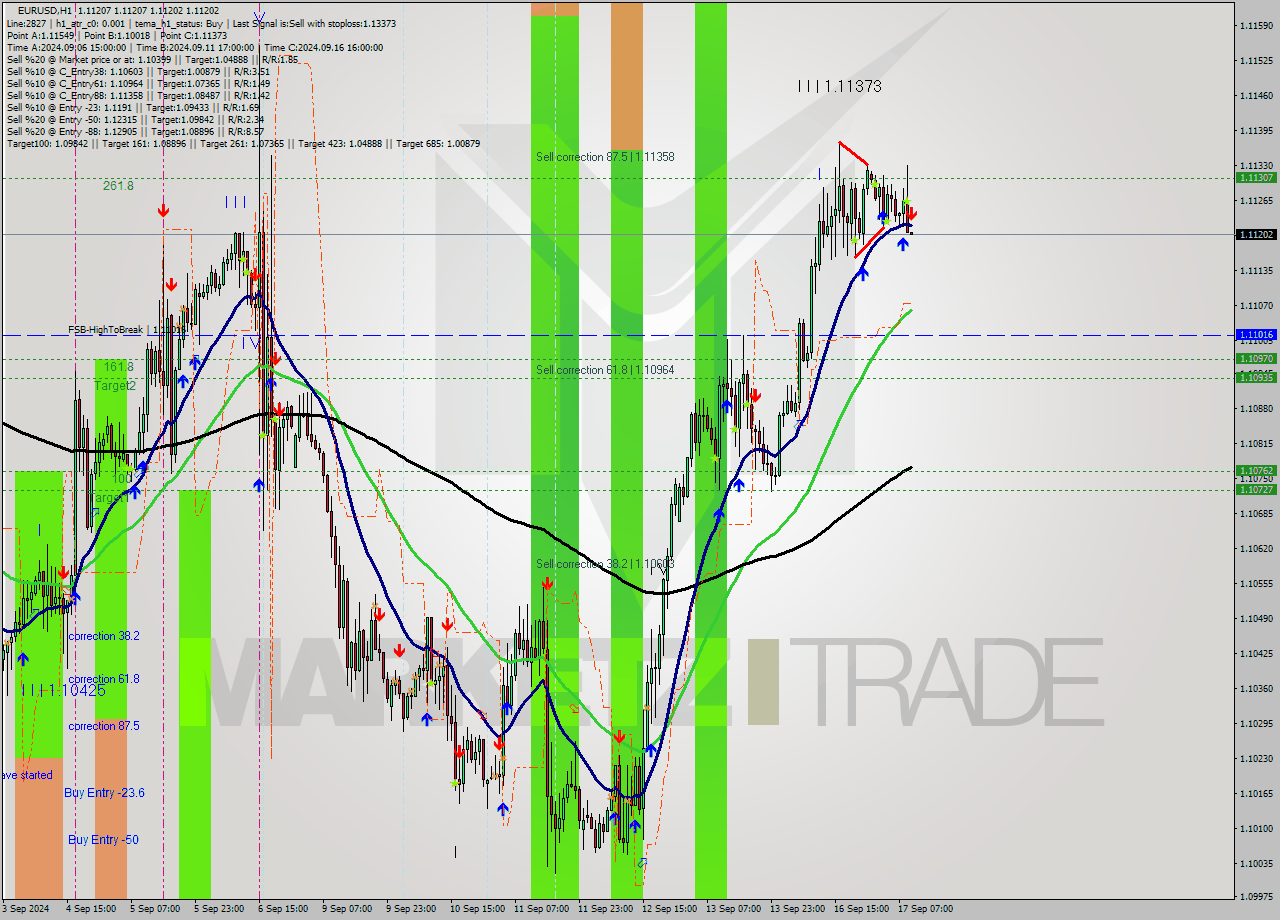Click the blue 'correction 38.2' label
This screenshot has width=1280, height=920.
(x=104, y=636)
